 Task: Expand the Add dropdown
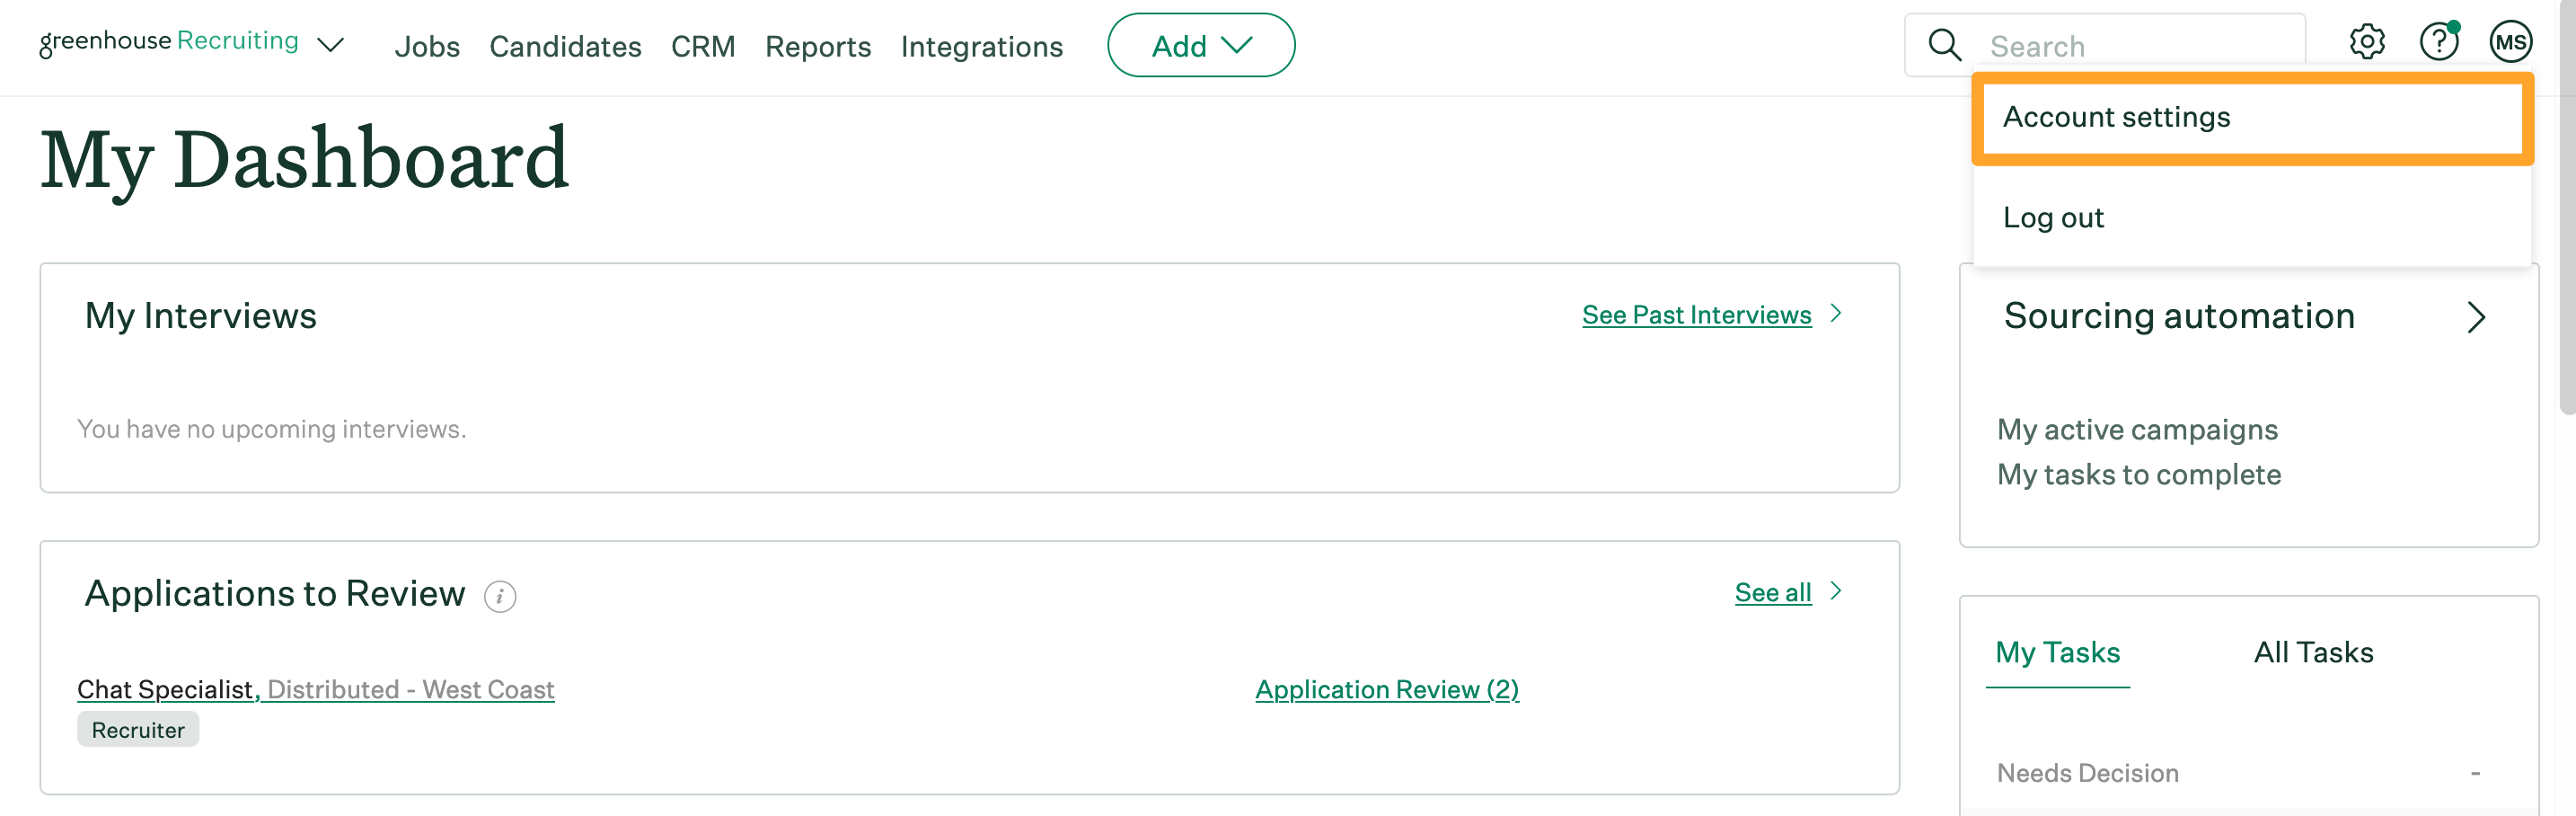pos(1200,45)
